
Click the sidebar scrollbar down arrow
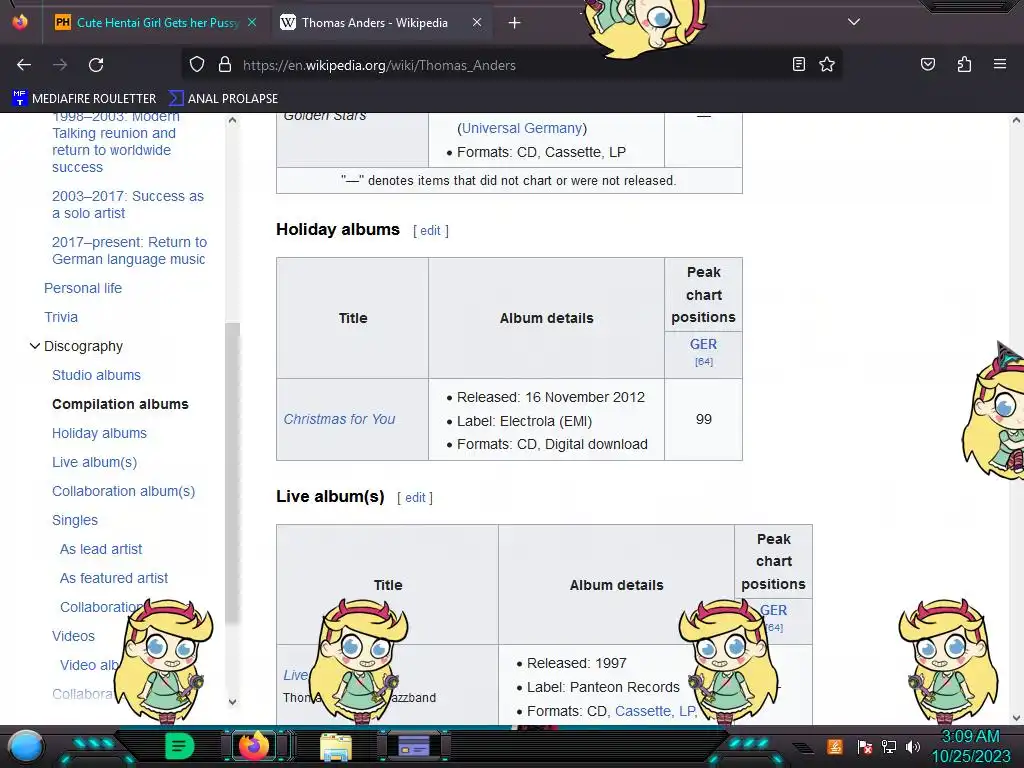point(232,702)
